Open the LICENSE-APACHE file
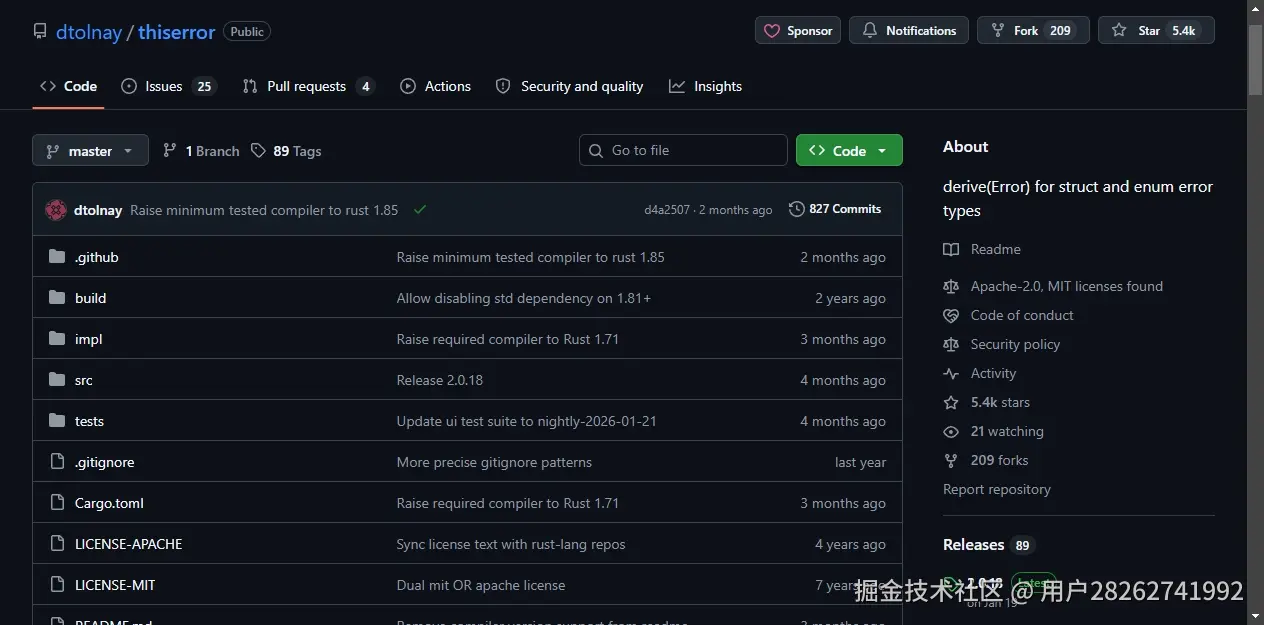The height and width of the screenshot is (625, 1264). pyautogui.click(x=128, y=544)
